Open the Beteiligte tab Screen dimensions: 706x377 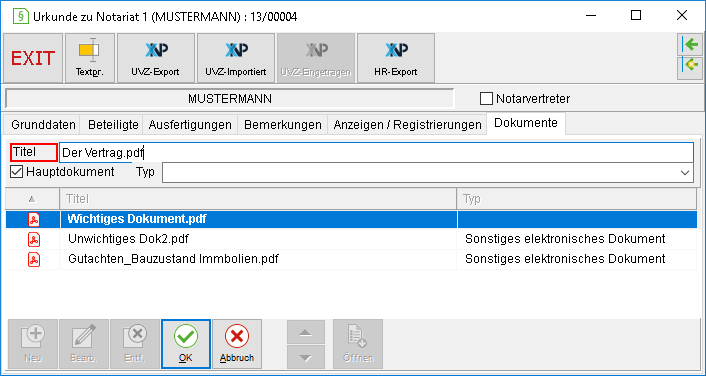[x=113, y=125]
